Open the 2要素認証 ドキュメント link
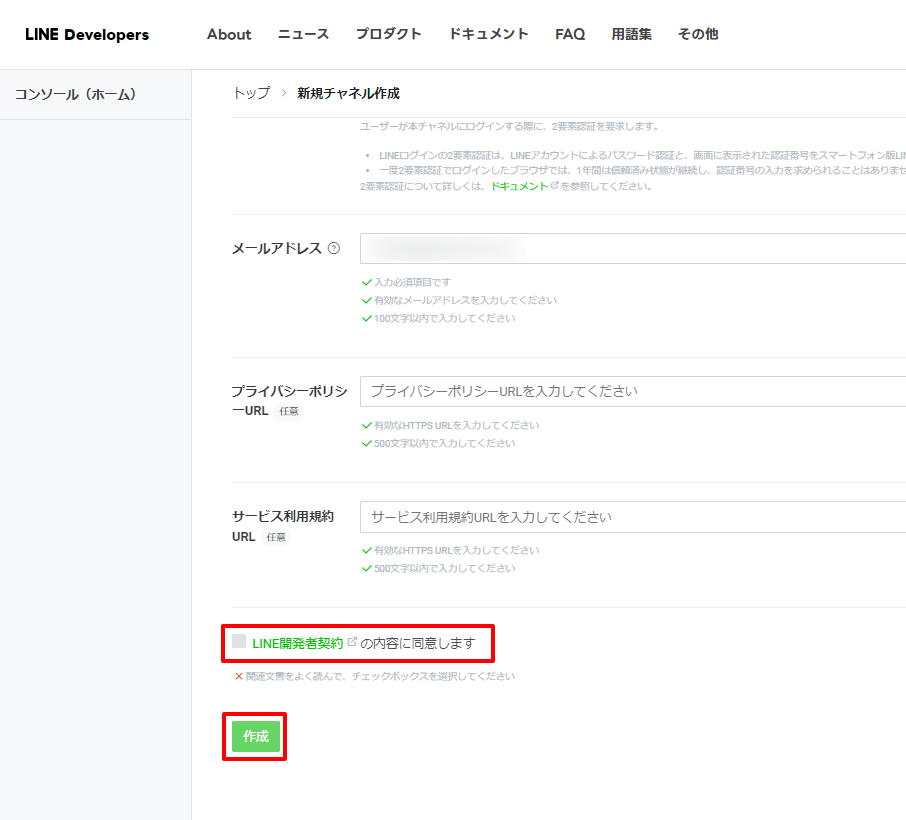The height and width of the screenshot is (820, 906). tap(519, 186)
